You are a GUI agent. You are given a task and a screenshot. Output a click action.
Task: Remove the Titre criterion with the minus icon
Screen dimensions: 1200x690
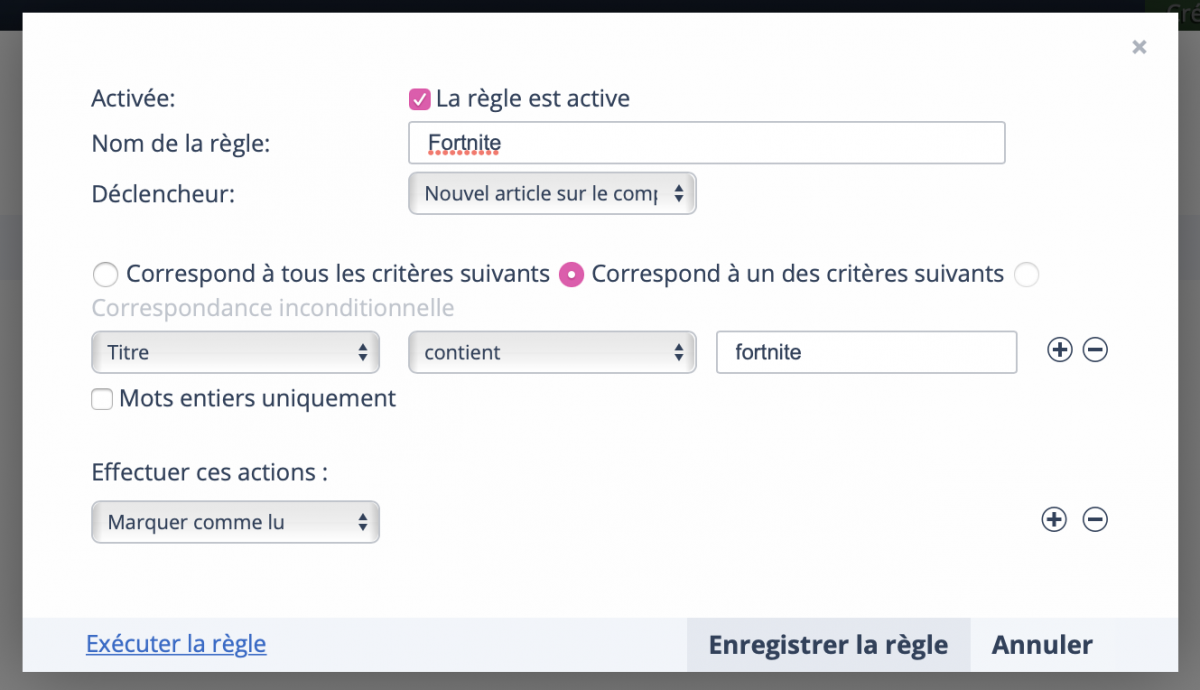pyautogui.click(x=1095, y=350)
